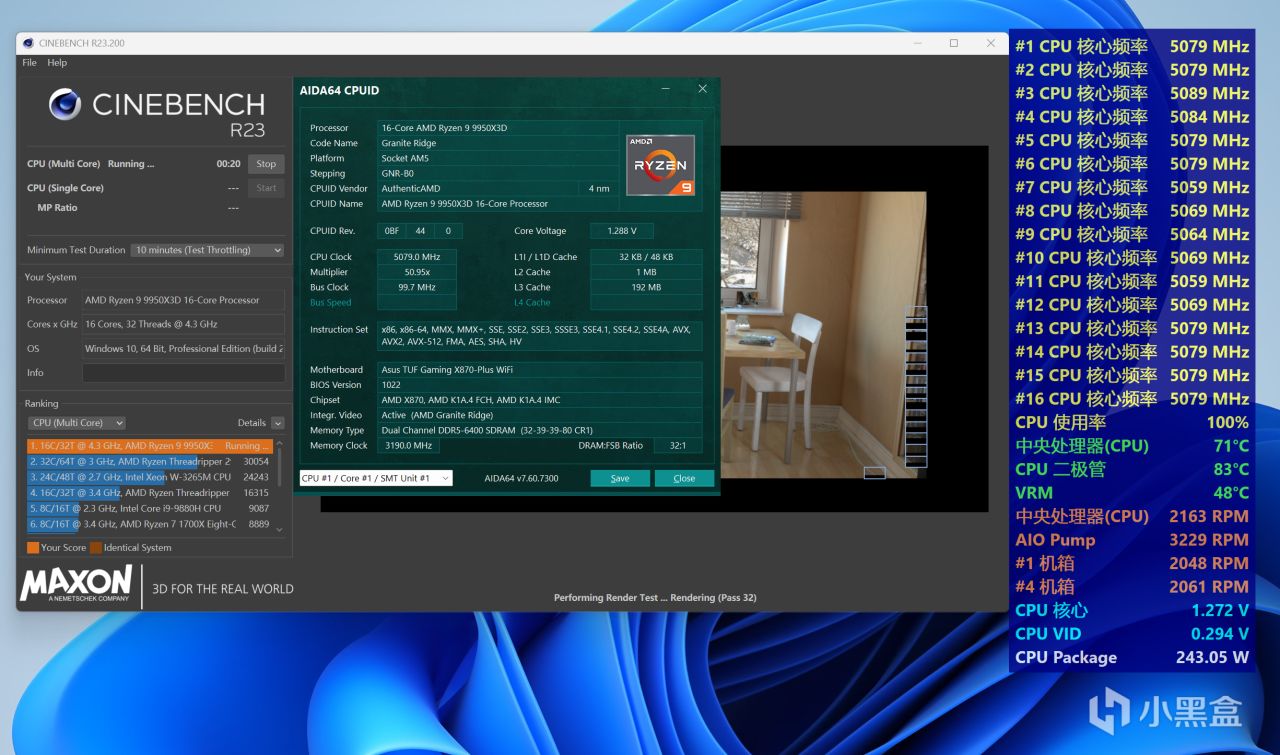Open the CPU (Multi Core) ranking dropdown
Viewport: 1280px width, 755px height.
76,423
